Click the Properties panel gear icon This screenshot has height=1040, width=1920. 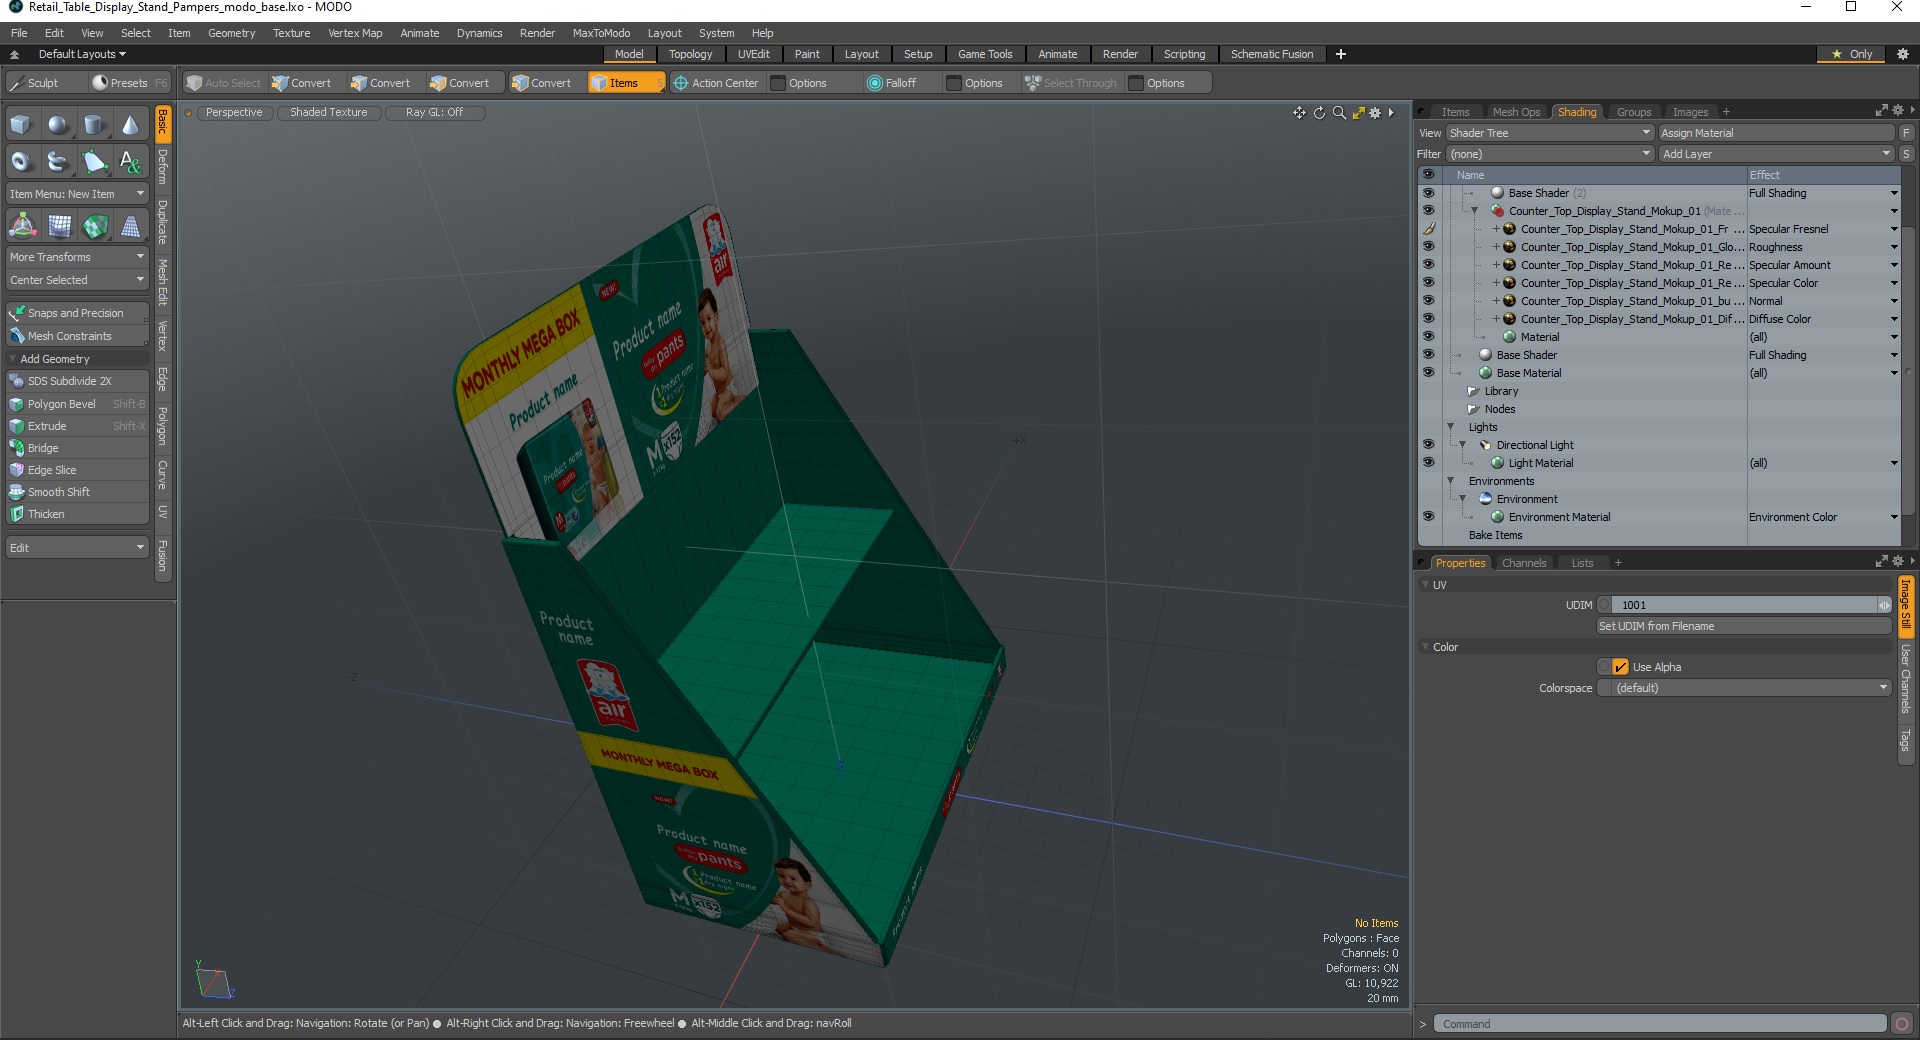(1897, 561)
